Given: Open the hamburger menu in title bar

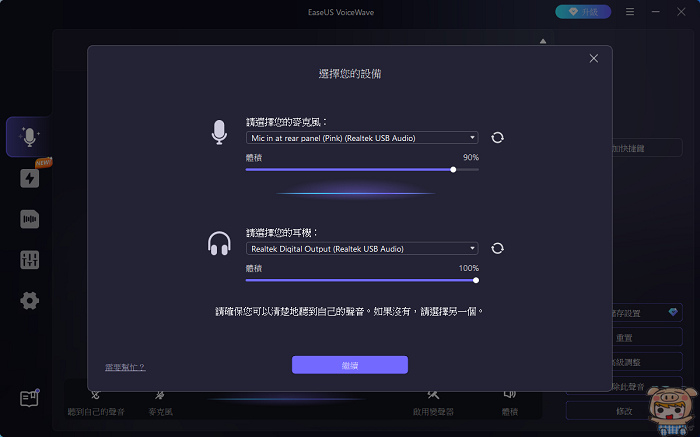Looking at the screenshot, I should (x=630, y=12).
